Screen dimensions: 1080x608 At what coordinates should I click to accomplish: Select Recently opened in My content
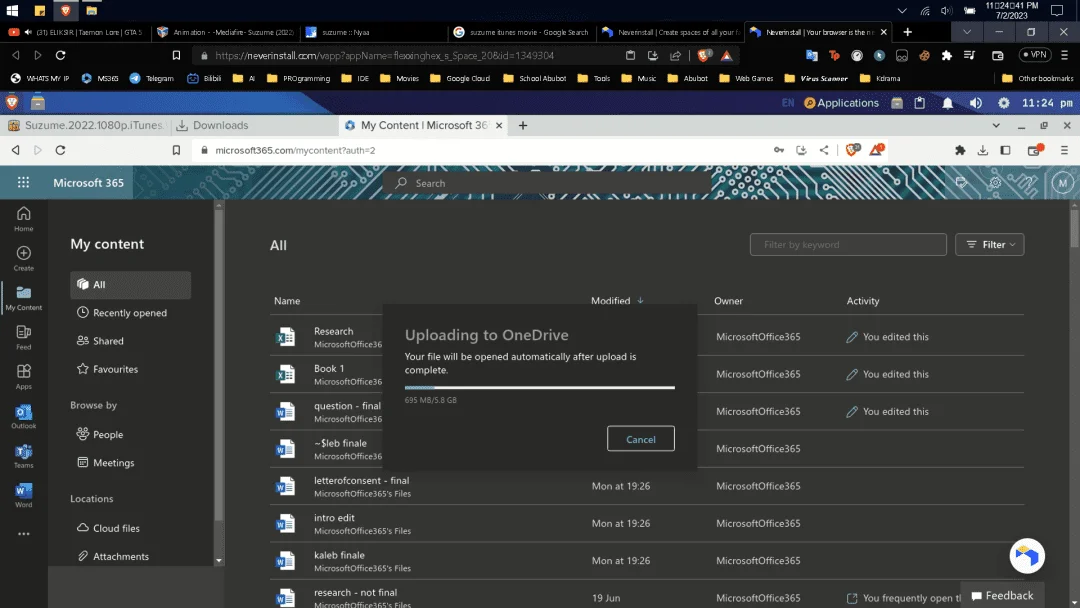tap(130, 313)
